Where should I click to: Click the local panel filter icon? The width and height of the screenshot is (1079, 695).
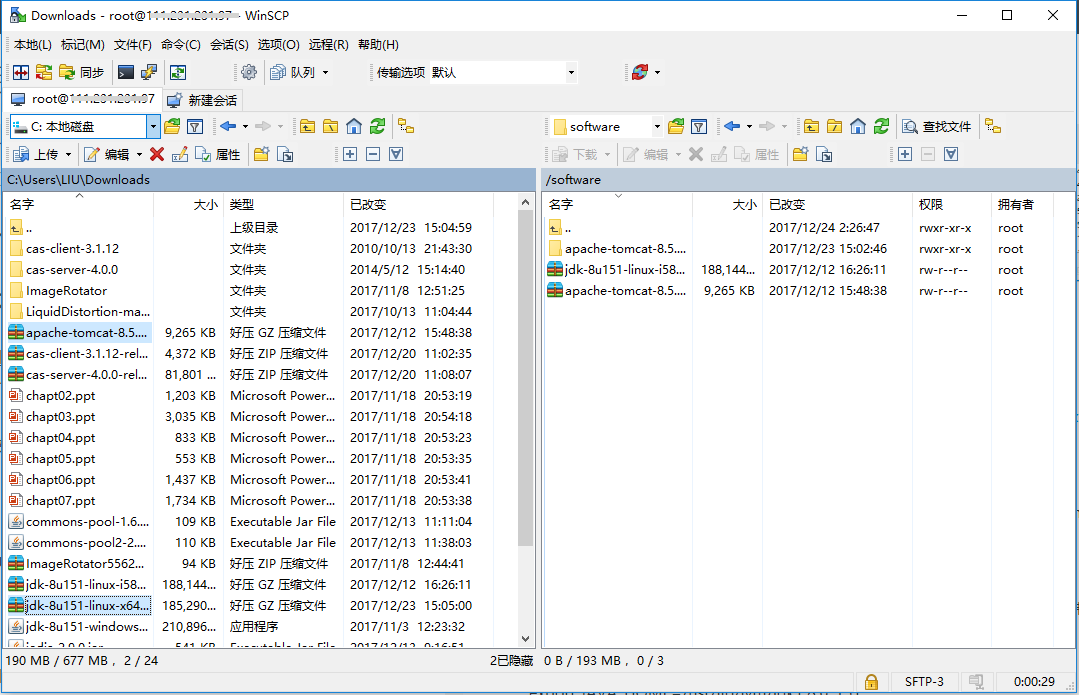[195, 127]
